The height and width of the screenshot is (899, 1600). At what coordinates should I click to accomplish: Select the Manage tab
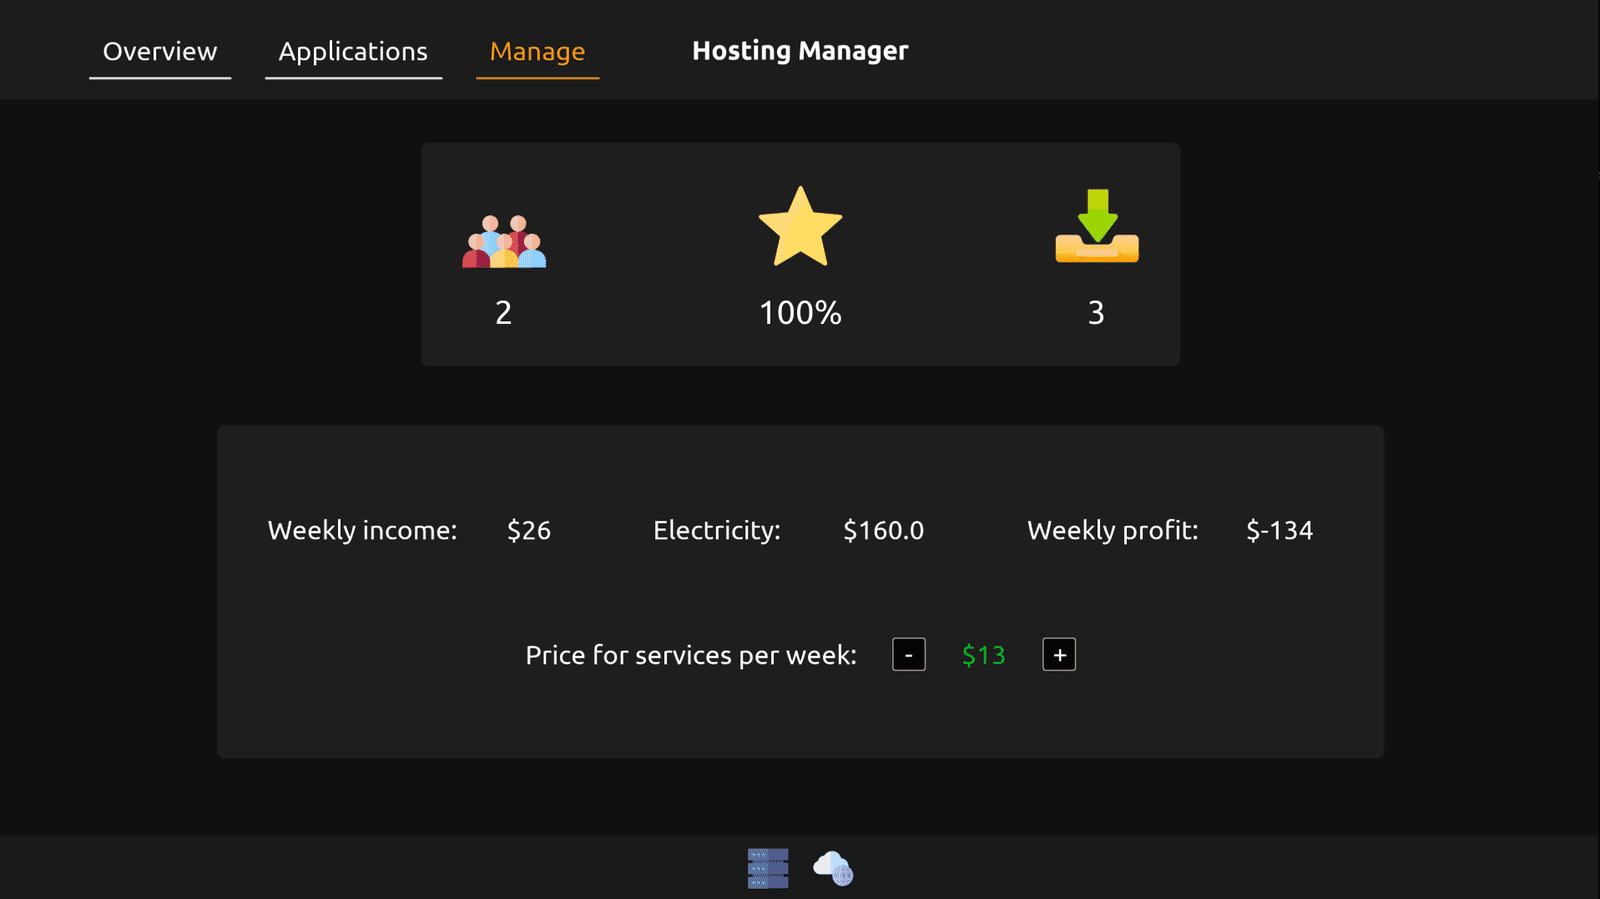(537, 52)
